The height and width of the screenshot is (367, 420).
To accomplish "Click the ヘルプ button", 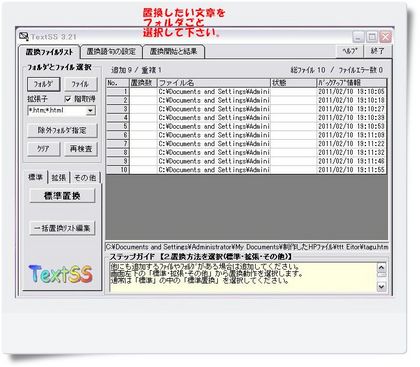I will pos(349,51).
